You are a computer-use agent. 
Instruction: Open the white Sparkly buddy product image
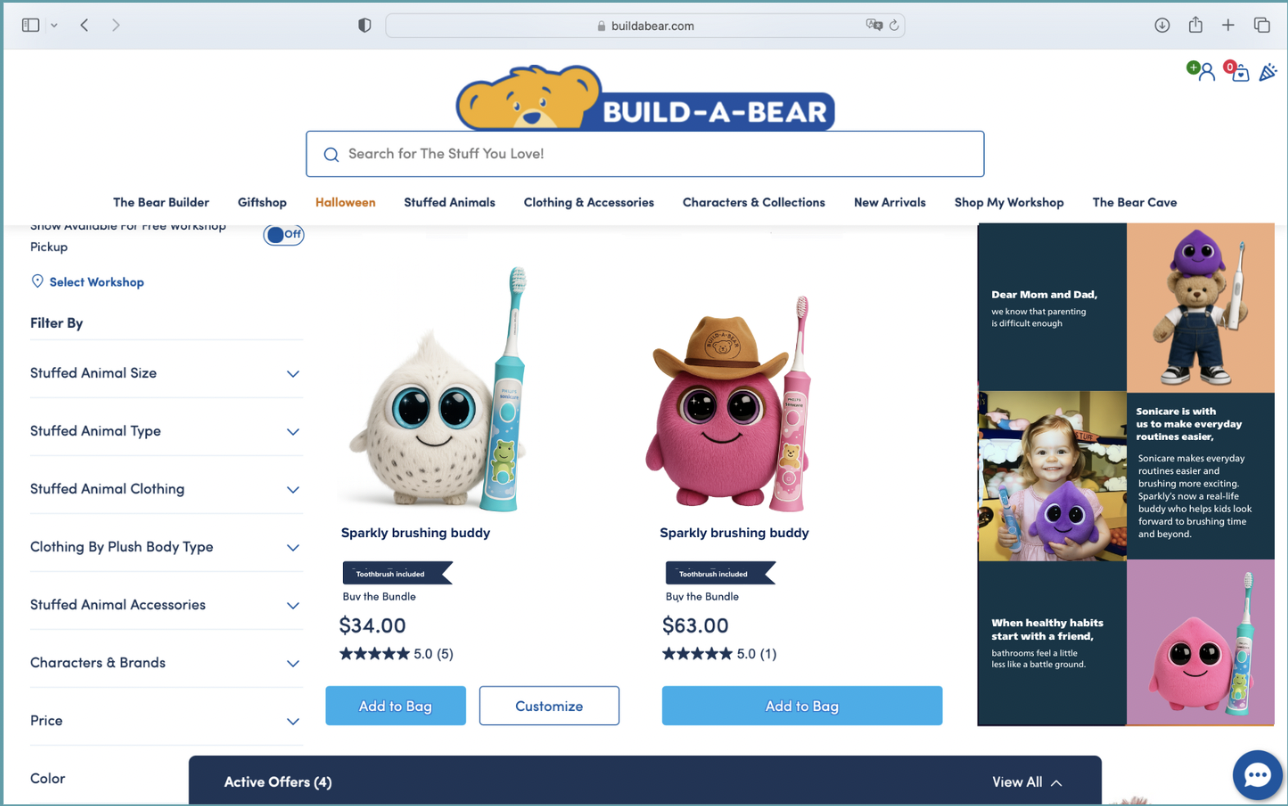click(440, 390)
